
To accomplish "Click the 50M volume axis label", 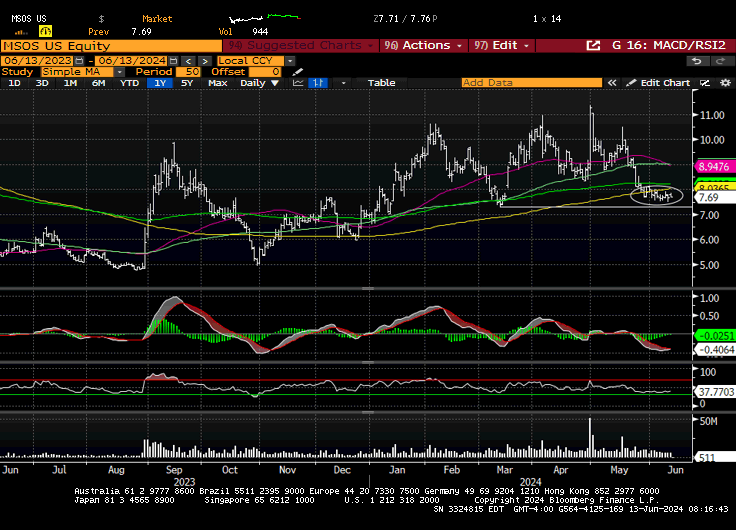I will click(x=708, y=422).
